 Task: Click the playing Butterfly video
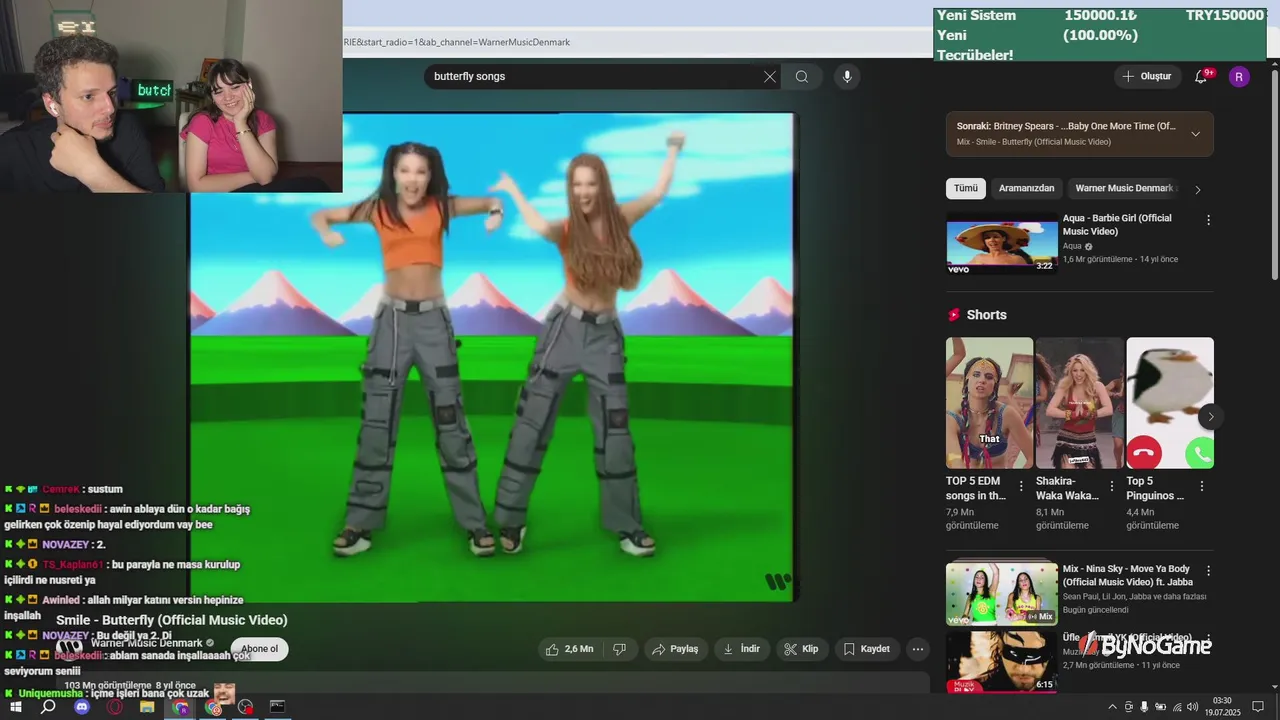(493, 357)
